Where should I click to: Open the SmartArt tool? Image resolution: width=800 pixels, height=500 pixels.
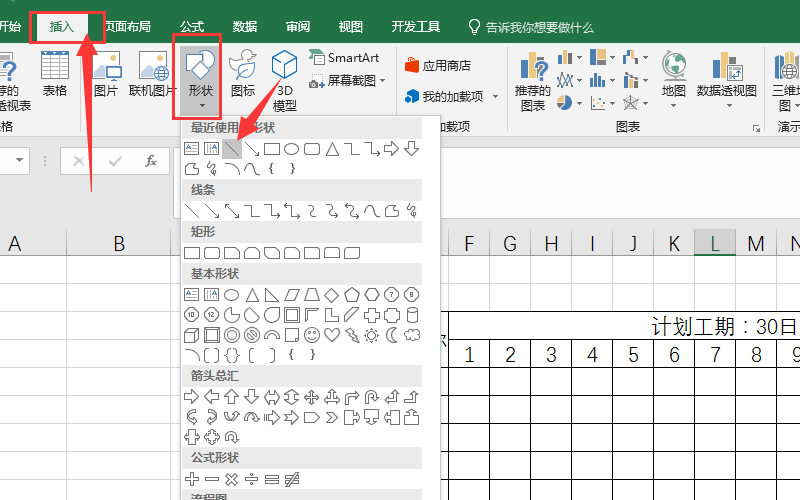344,58
